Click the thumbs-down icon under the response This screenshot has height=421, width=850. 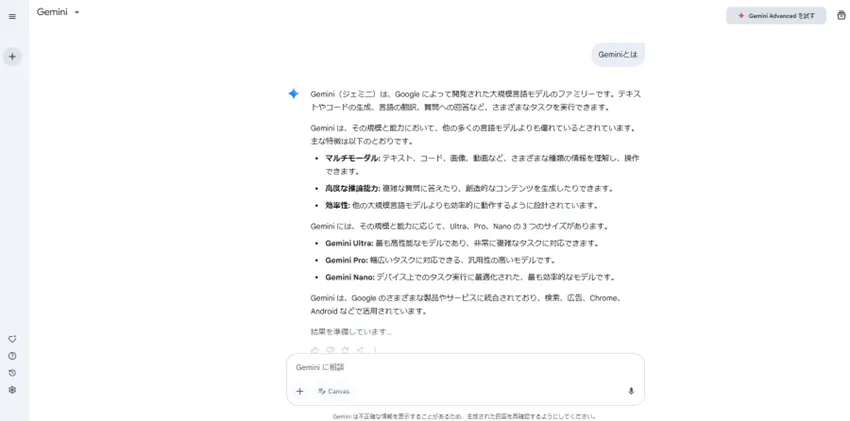click(x=330, y=350)
